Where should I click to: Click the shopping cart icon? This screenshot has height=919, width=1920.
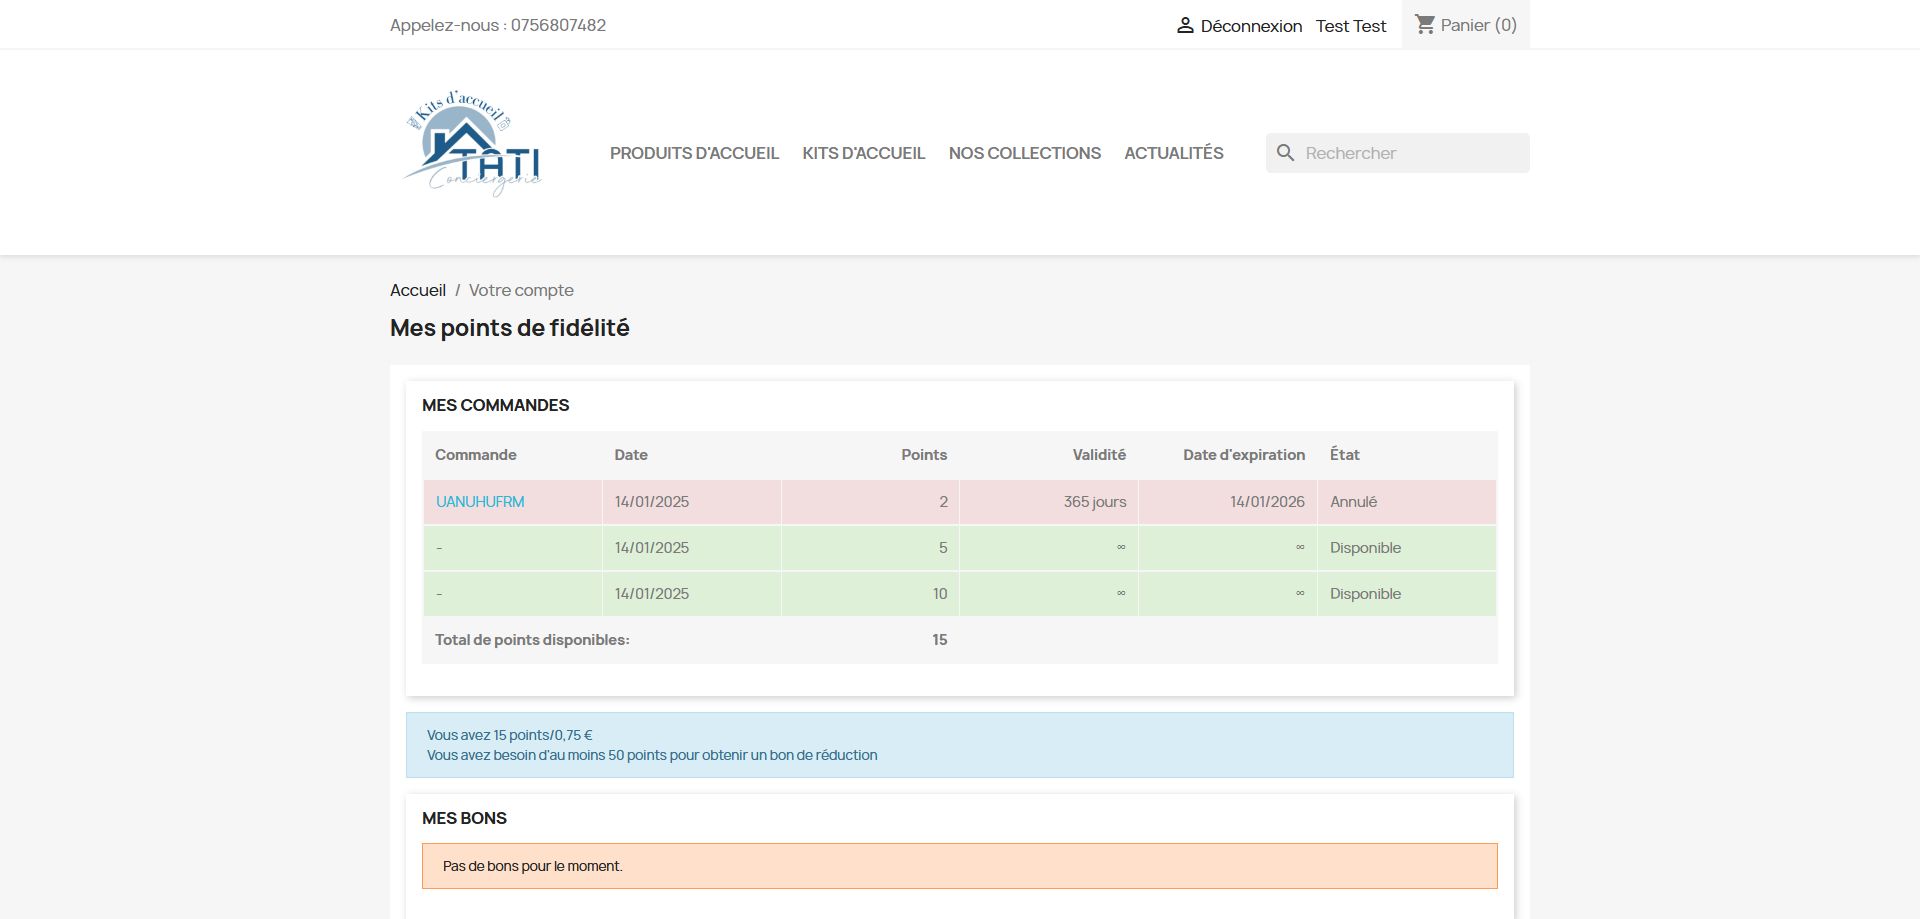[1425, 24]
